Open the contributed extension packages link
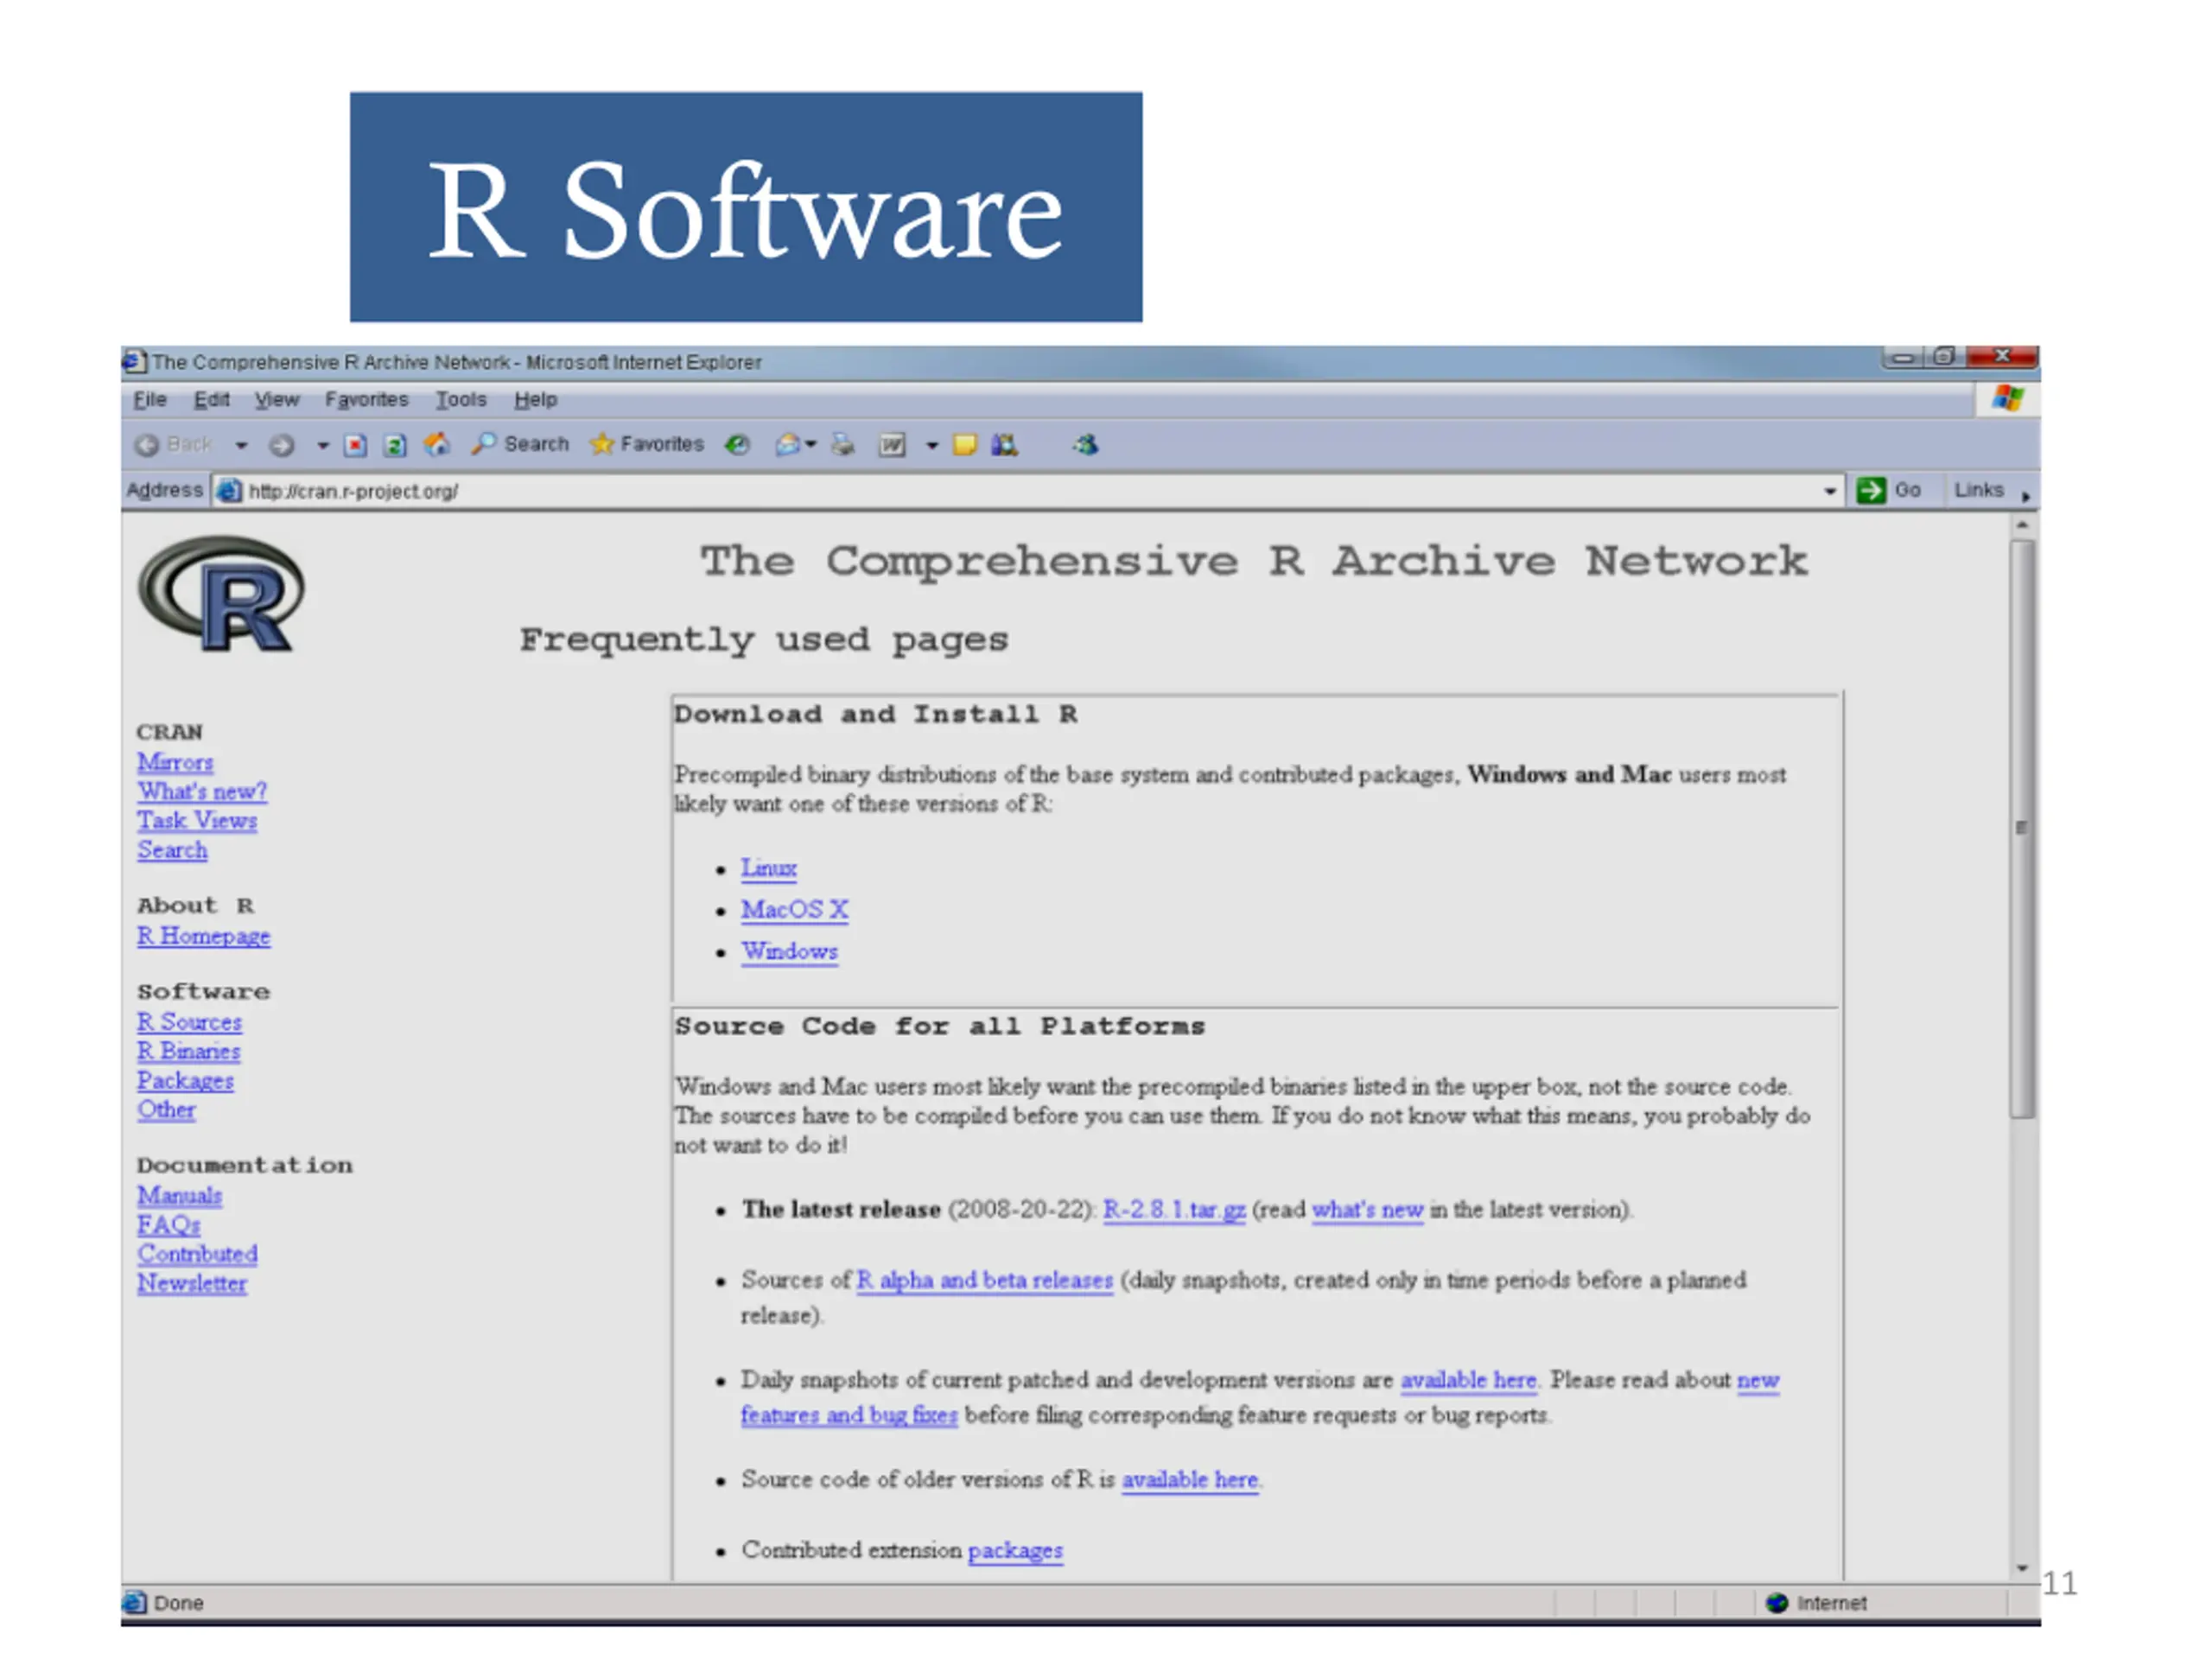Screen dimensions: 2212x1659 point(1015,1550)
